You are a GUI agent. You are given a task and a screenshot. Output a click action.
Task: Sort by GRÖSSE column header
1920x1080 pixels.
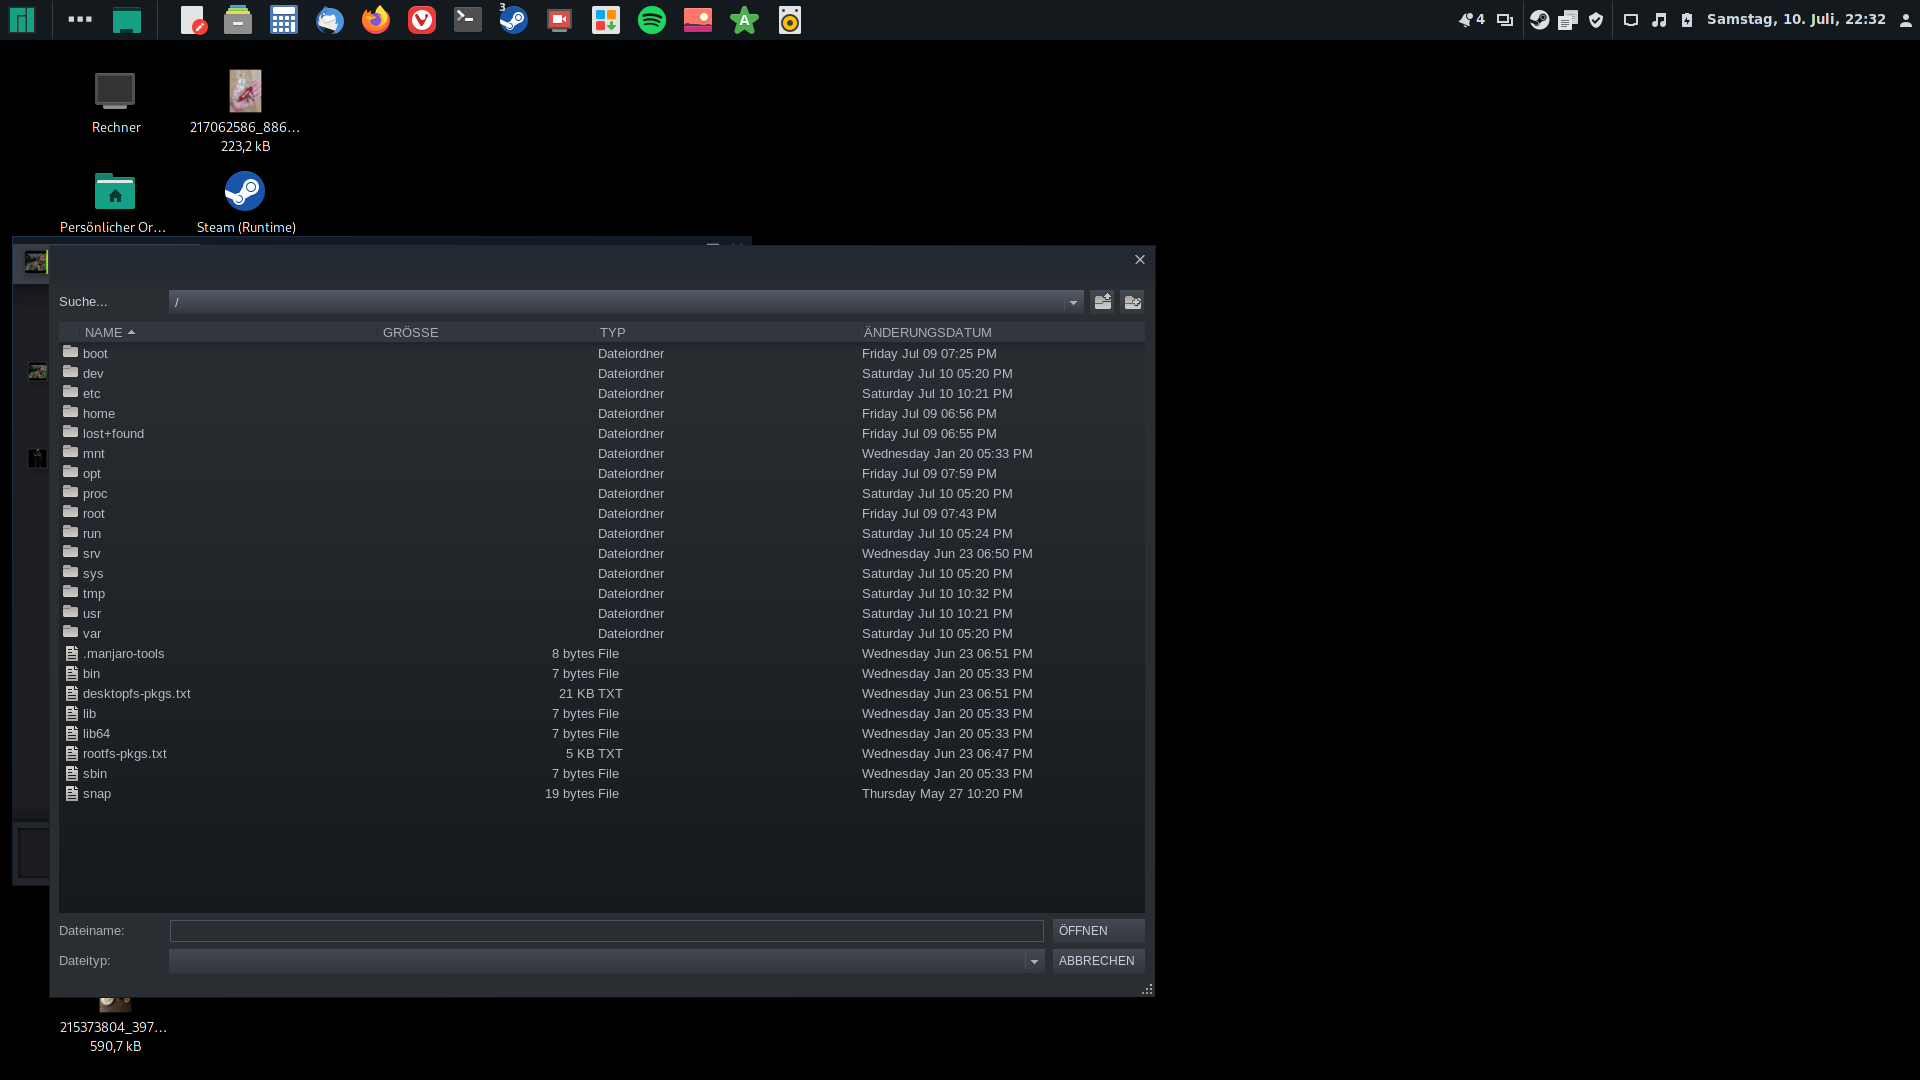coord(410,332)
